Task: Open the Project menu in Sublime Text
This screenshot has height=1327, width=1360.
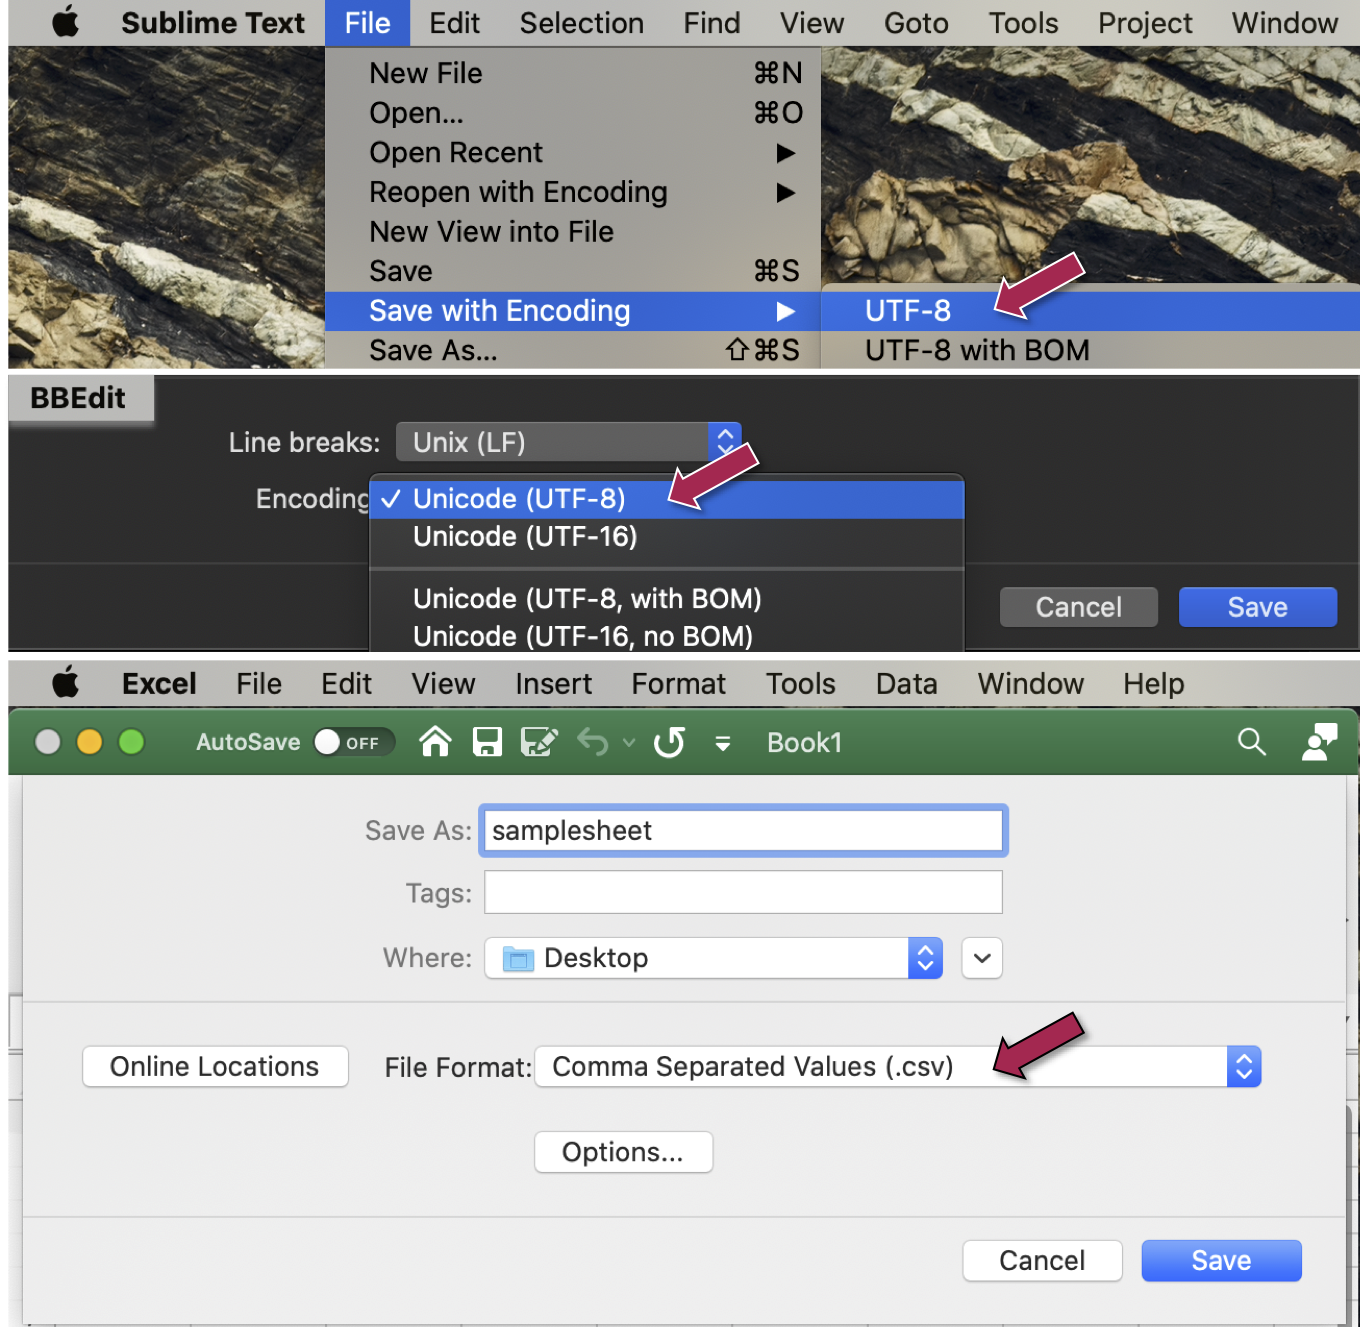Action: click(1145, 23)
